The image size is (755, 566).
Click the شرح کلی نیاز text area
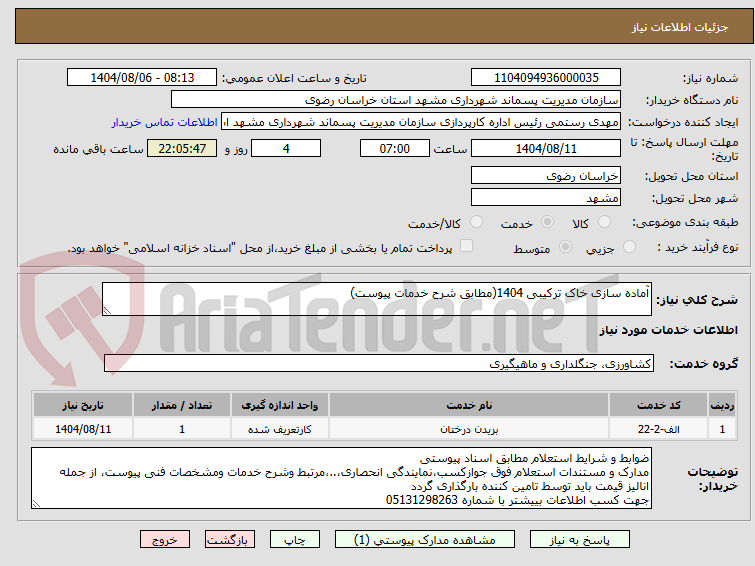pyautogui.click(x=377, y=299)
